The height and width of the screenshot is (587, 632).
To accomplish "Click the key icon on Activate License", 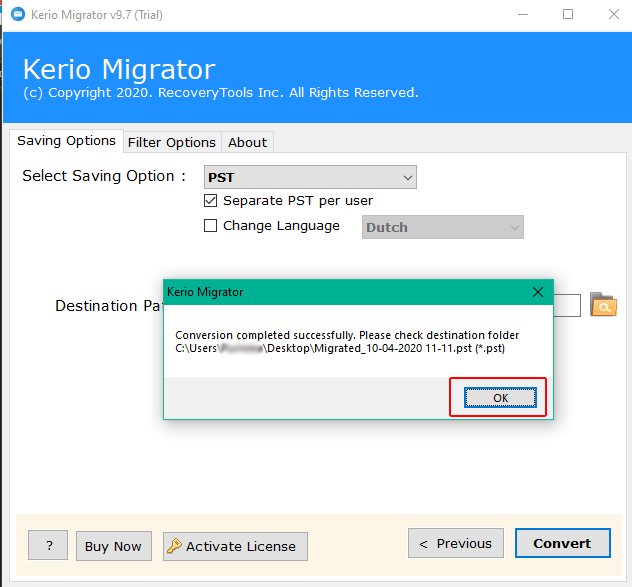I will pyautogui.click(x=174, y=546).
